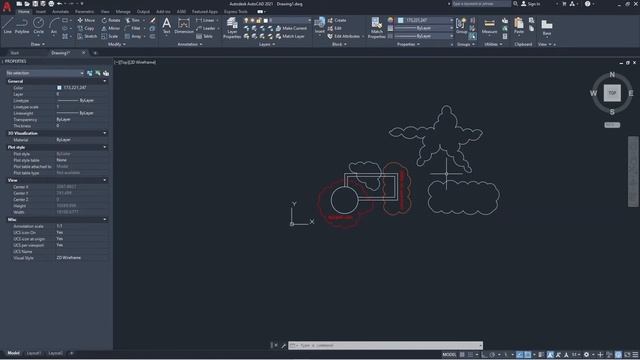640x360 pixels.
Task: Click the Edit Attributes tool
Action: click(343, 36)
